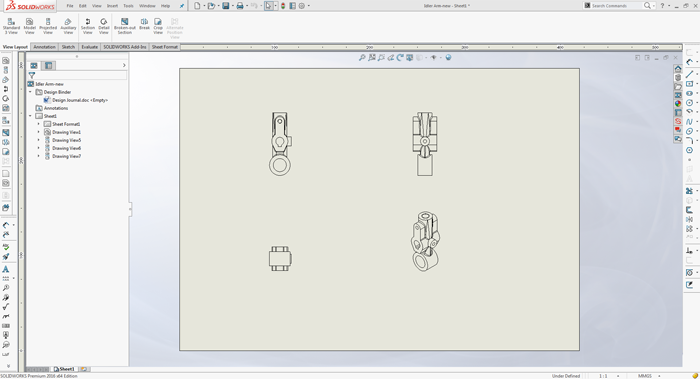The height and width of the screenshot is (379, 700).
Task: Select the Section View tool
Action: pos(88,26)
